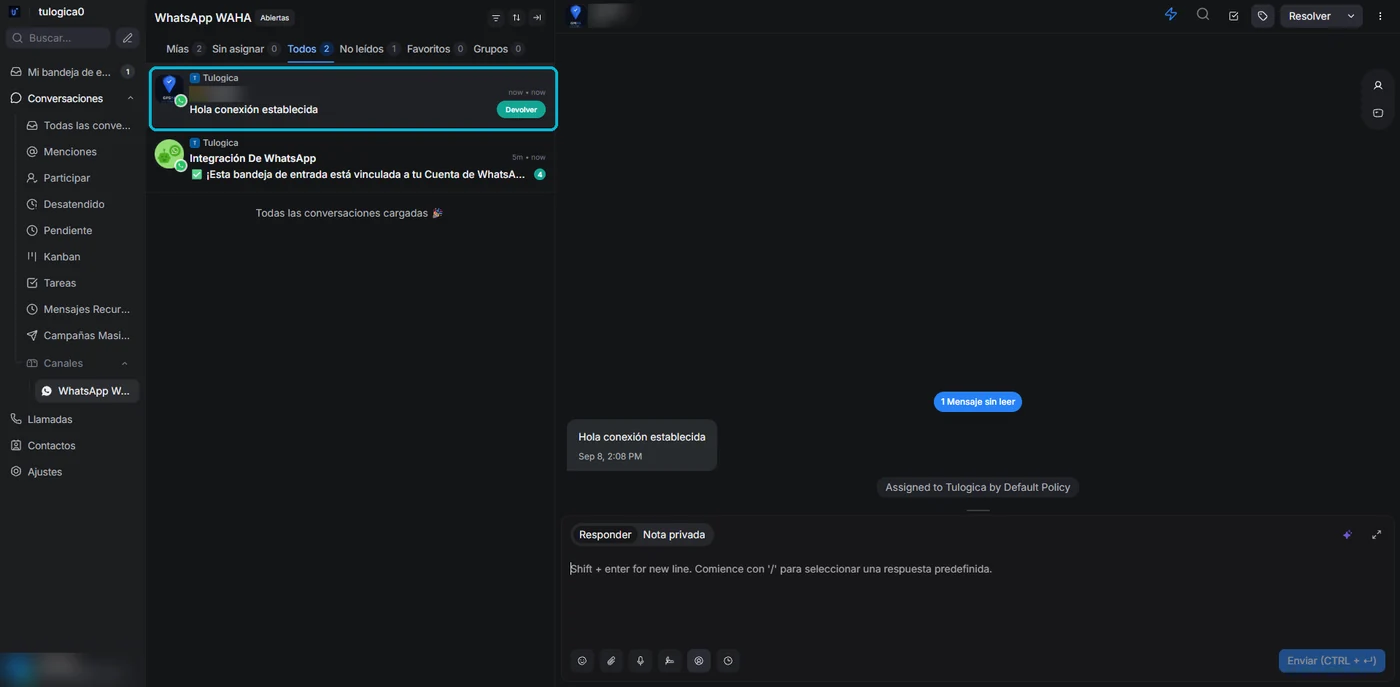
Task: Collapse the Conversaciones section chevron
Action: click(130, 98)
